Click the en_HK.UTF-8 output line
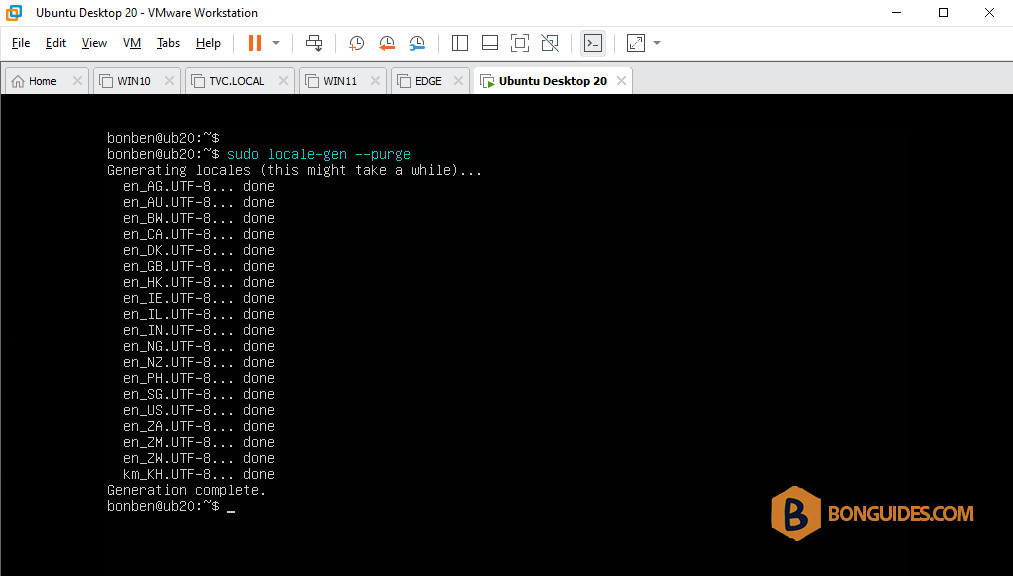1013x576 pixels. click(x=198, y=282)
